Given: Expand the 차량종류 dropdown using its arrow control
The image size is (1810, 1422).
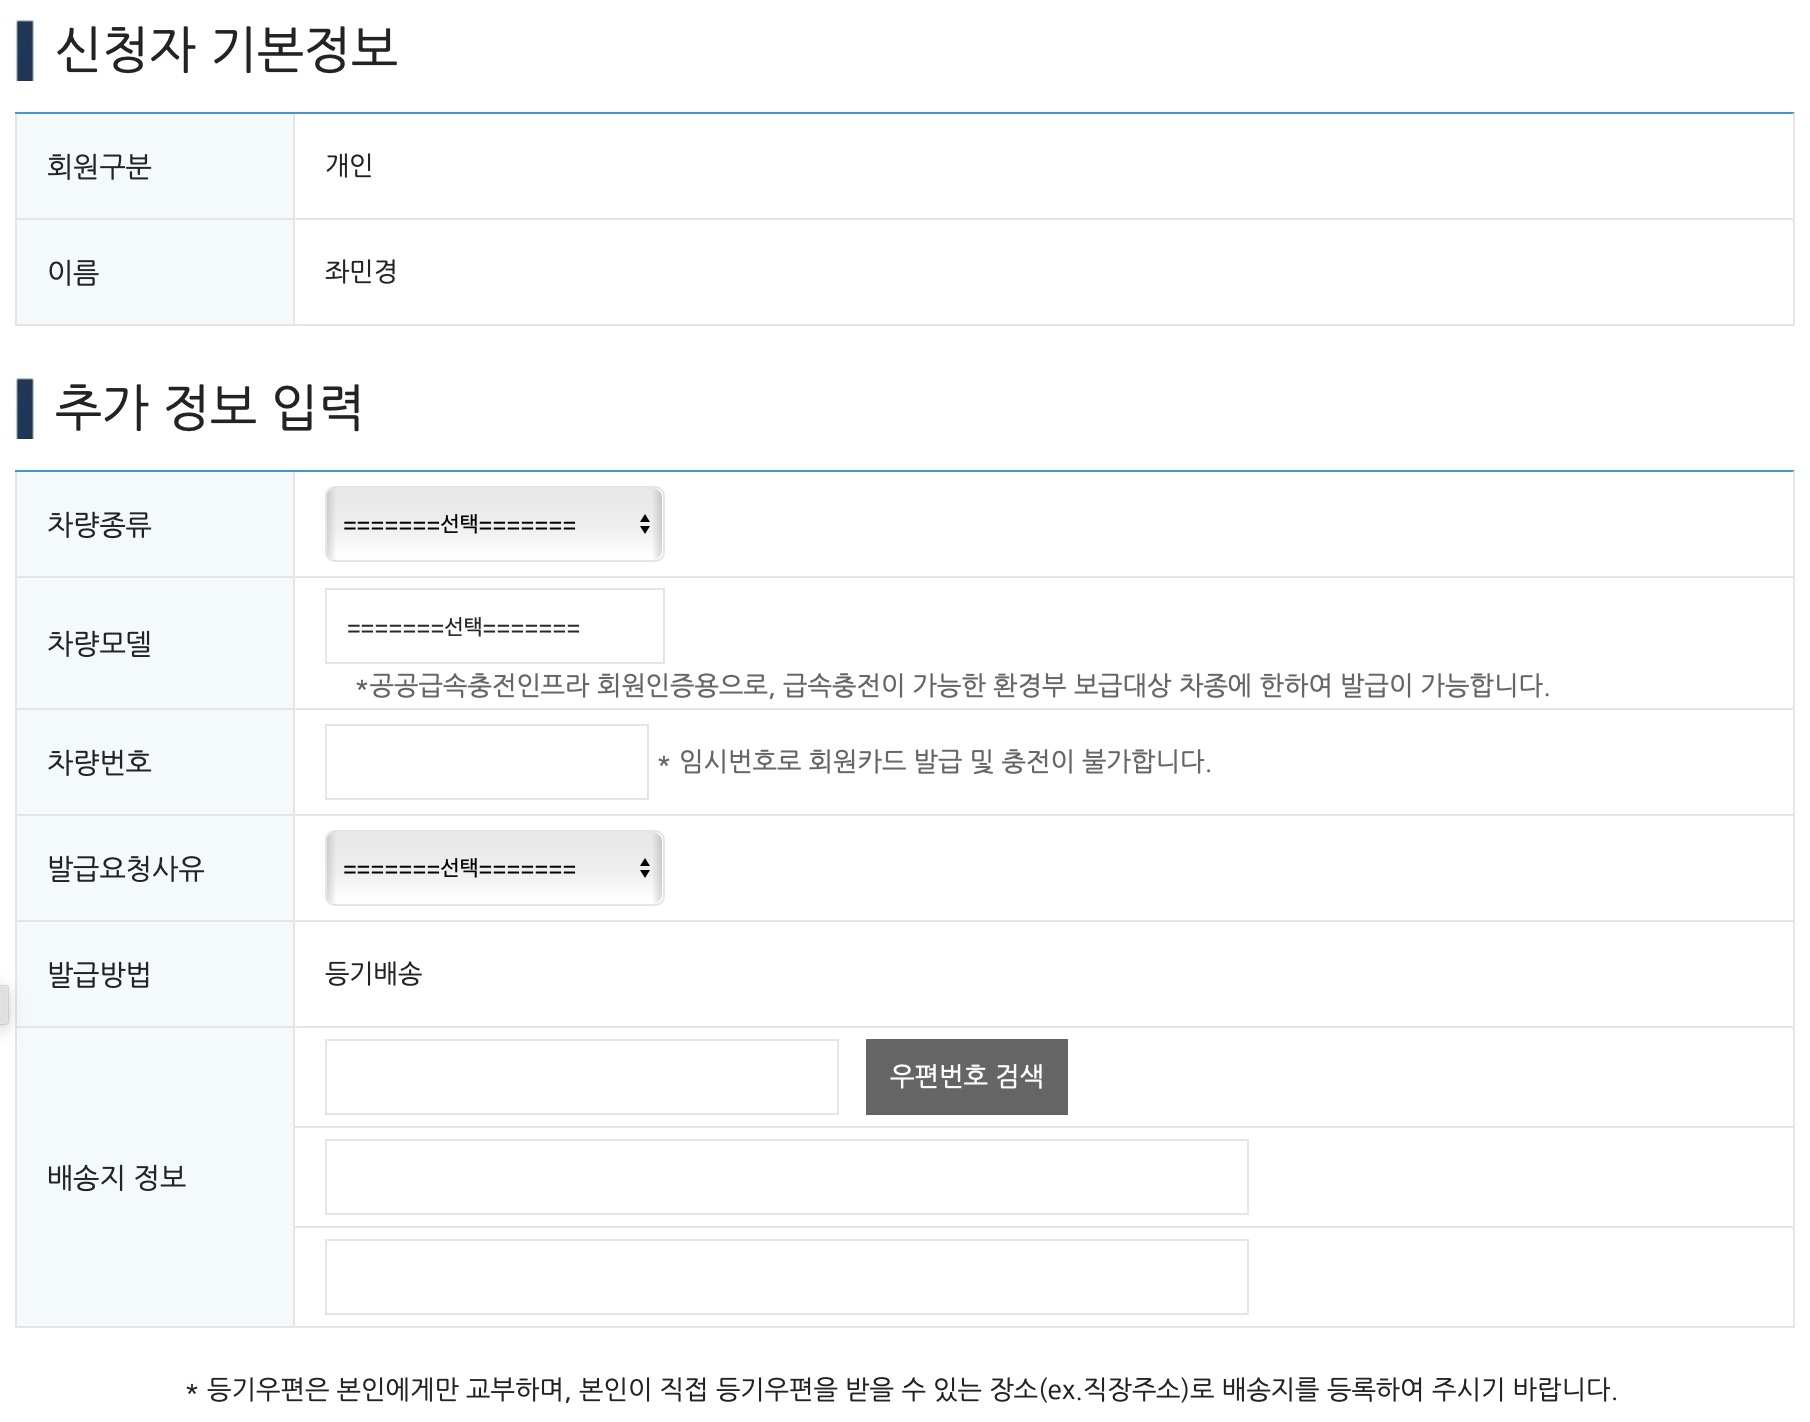Looking at the screenshot, I should (646, 523).
